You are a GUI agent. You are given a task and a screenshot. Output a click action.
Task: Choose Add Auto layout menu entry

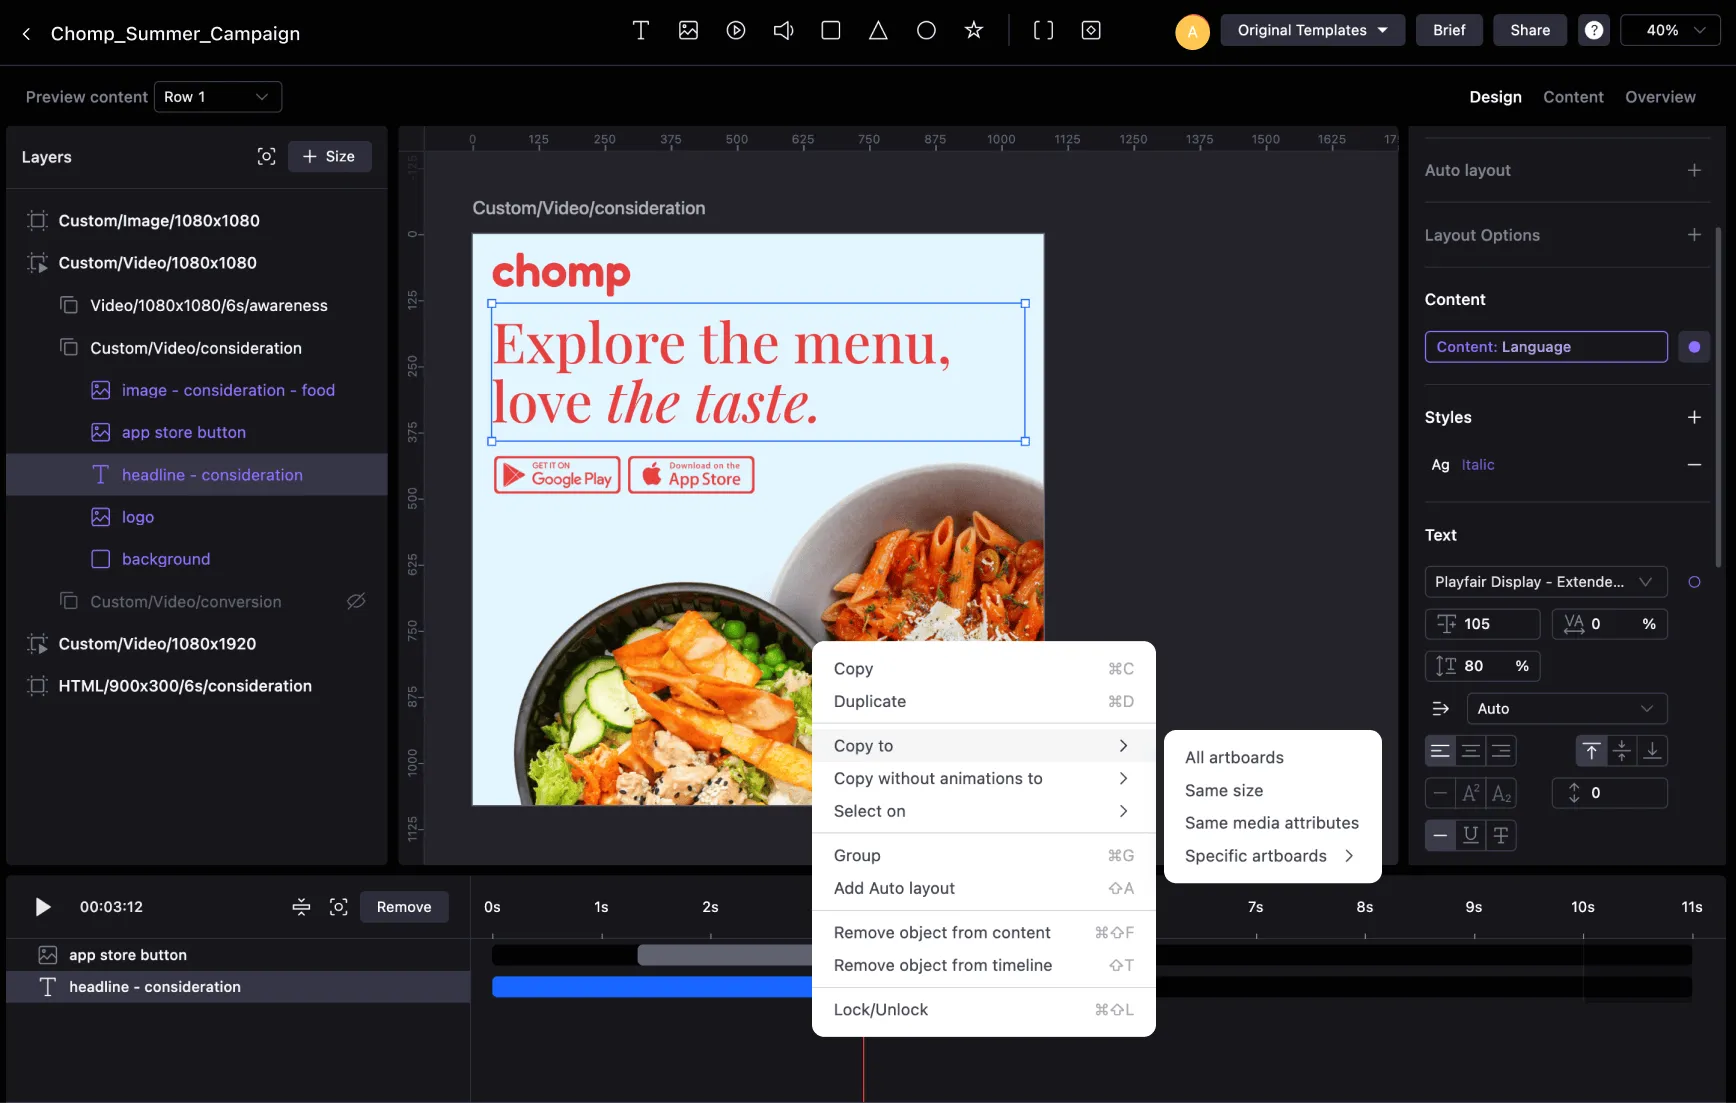click(984, 889)
